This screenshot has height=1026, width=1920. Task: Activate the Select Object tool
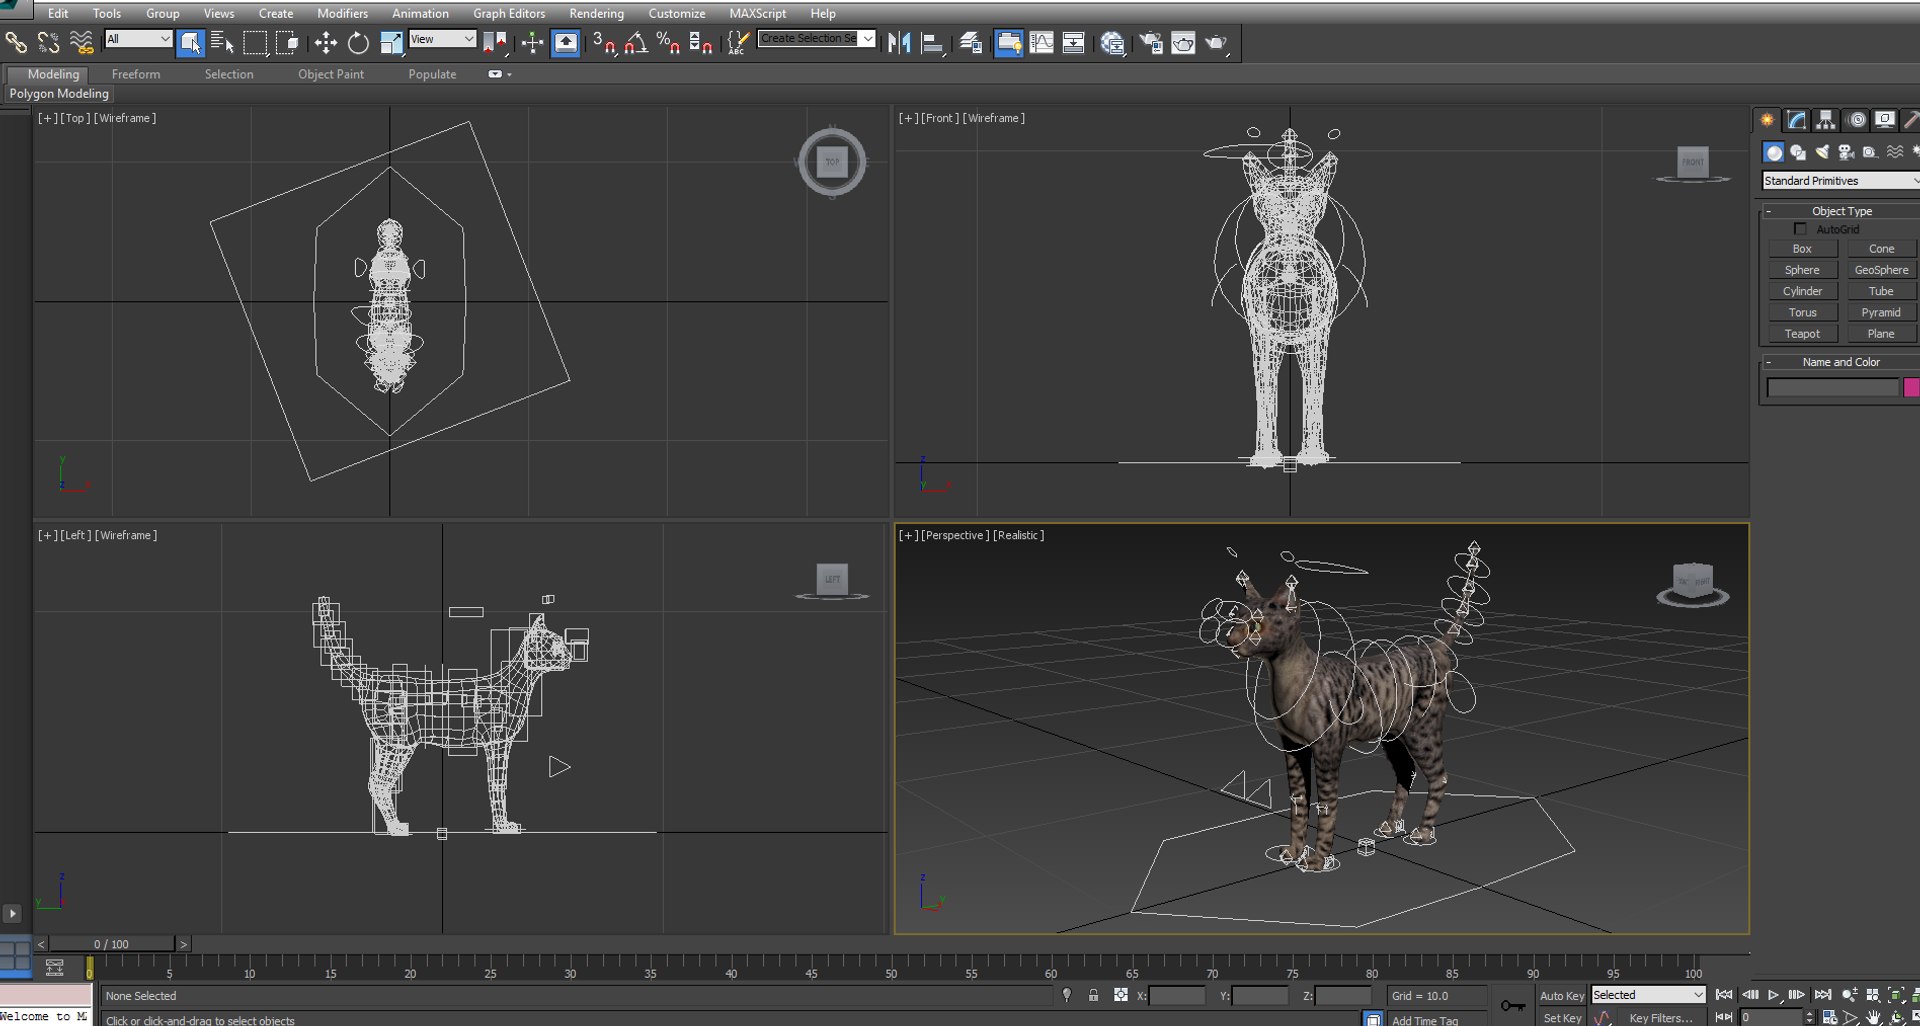click(190, 42)
